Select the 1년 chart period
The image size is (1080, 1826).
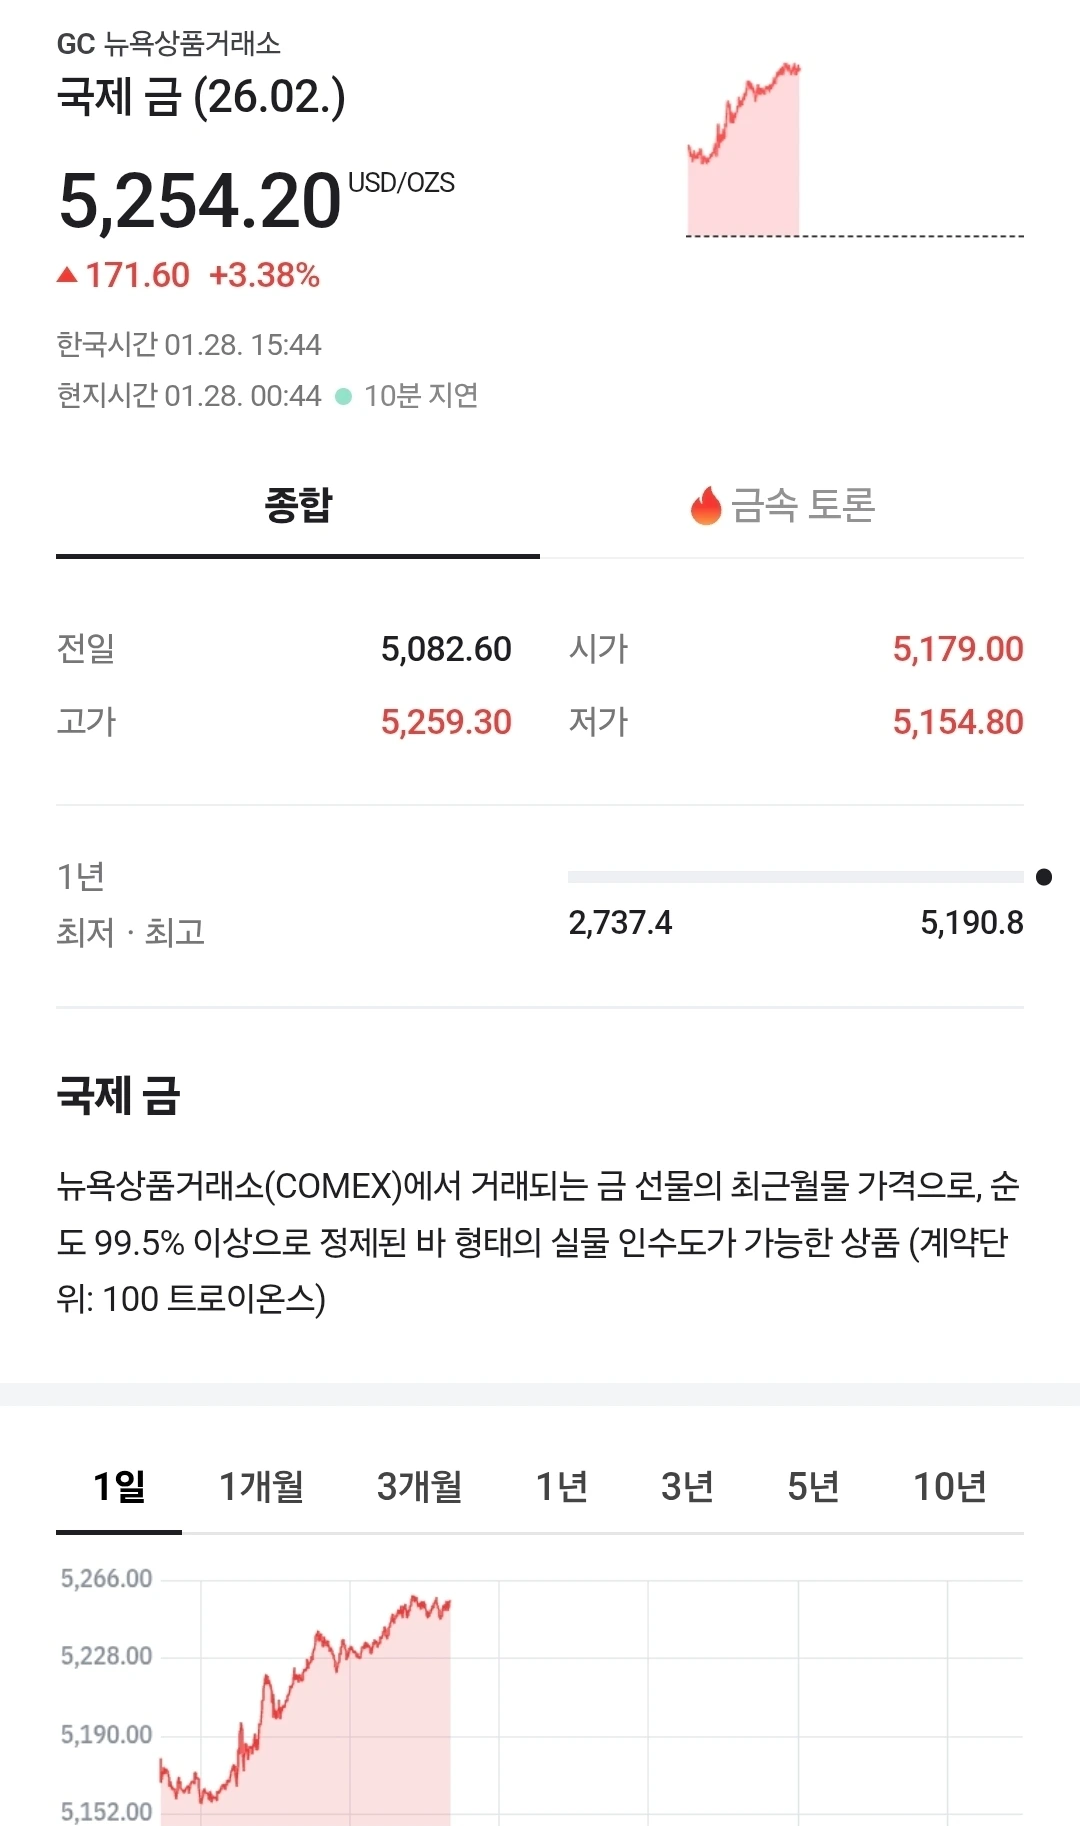point(561,1487)
